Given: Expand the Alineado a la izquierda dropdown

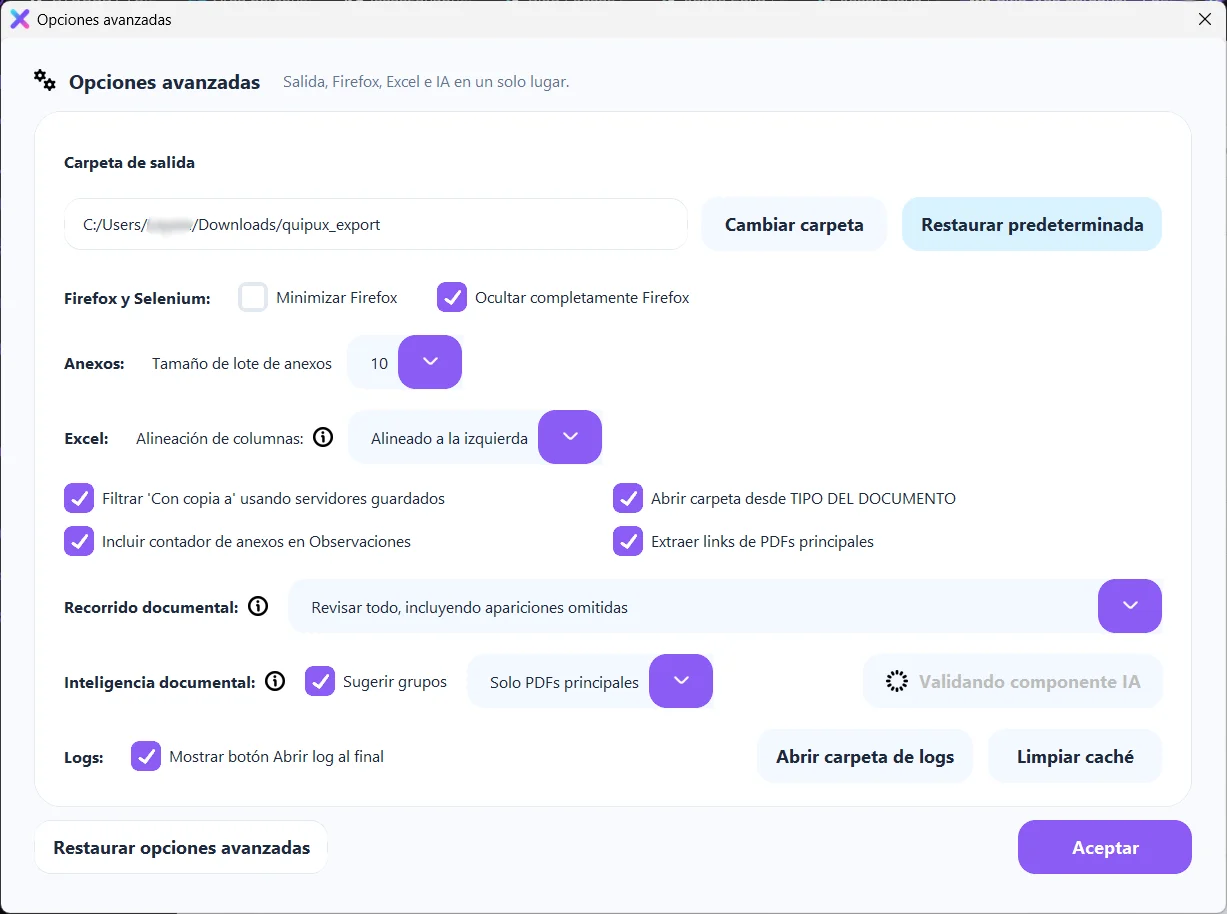Looking at the screenshot, I should [570, 437].
